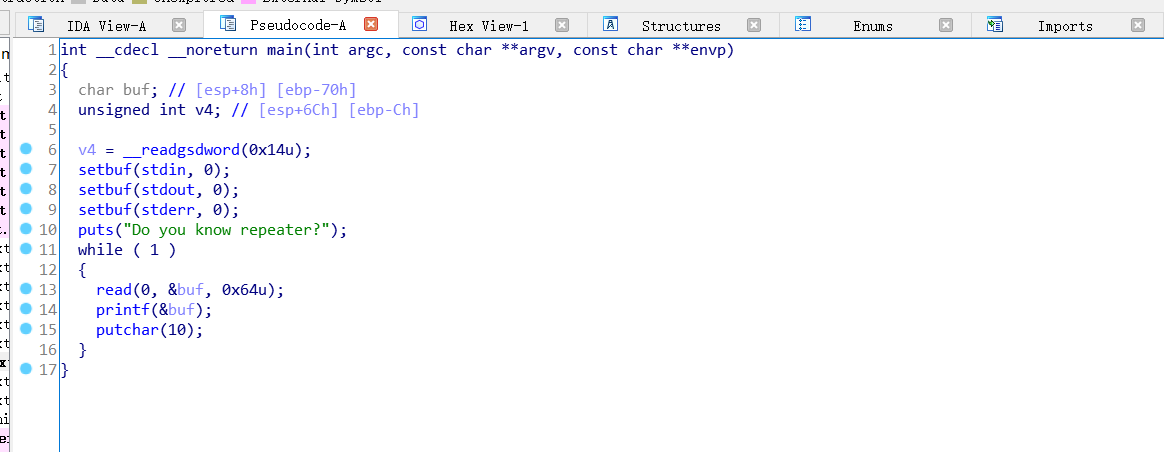Click the while keyword
Screen dimensions: 1164x452
click(100, 250)
